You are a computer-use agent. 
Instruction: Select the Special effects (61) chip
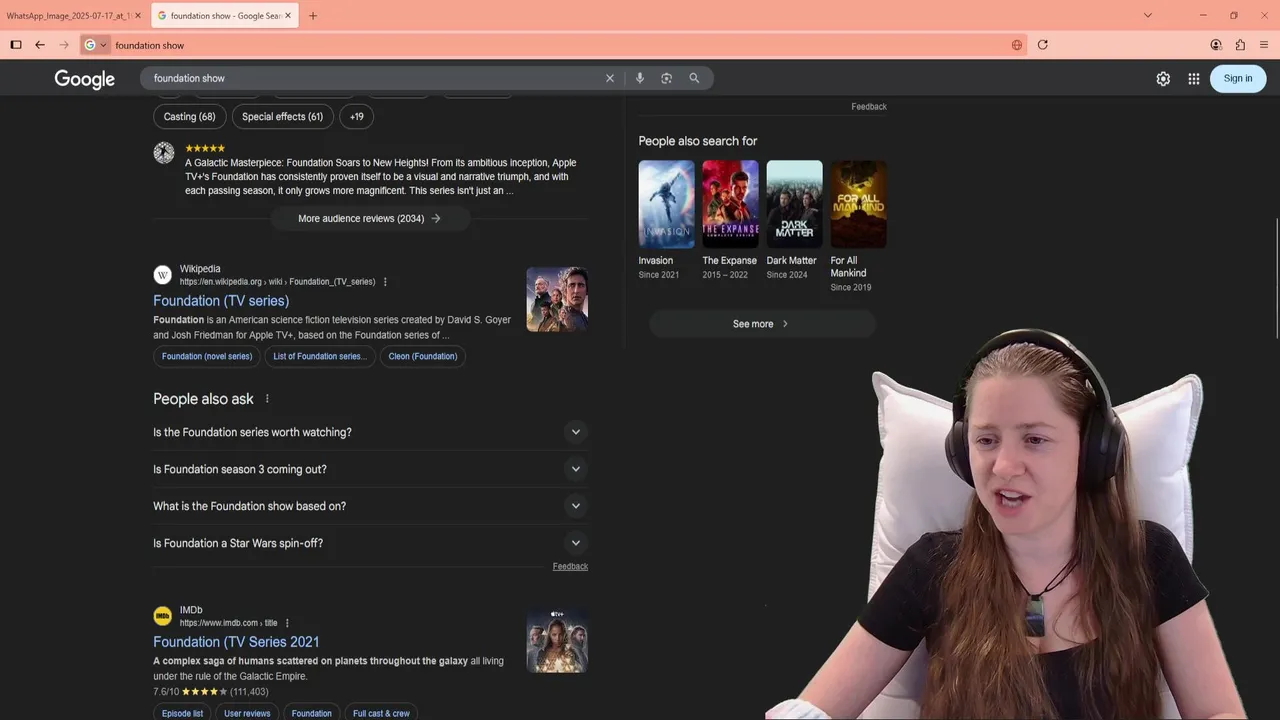(282, 117)
